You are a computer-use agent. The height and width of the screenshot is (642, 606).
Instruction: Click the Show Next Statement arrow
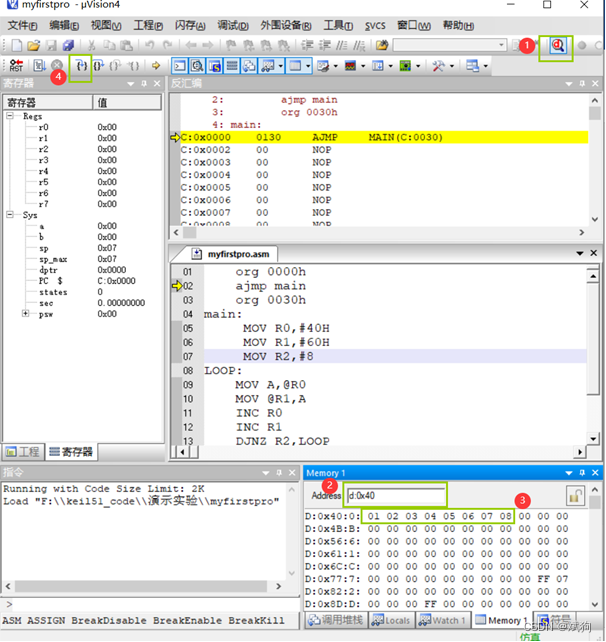pyautogui.click(x=156, y=66)
